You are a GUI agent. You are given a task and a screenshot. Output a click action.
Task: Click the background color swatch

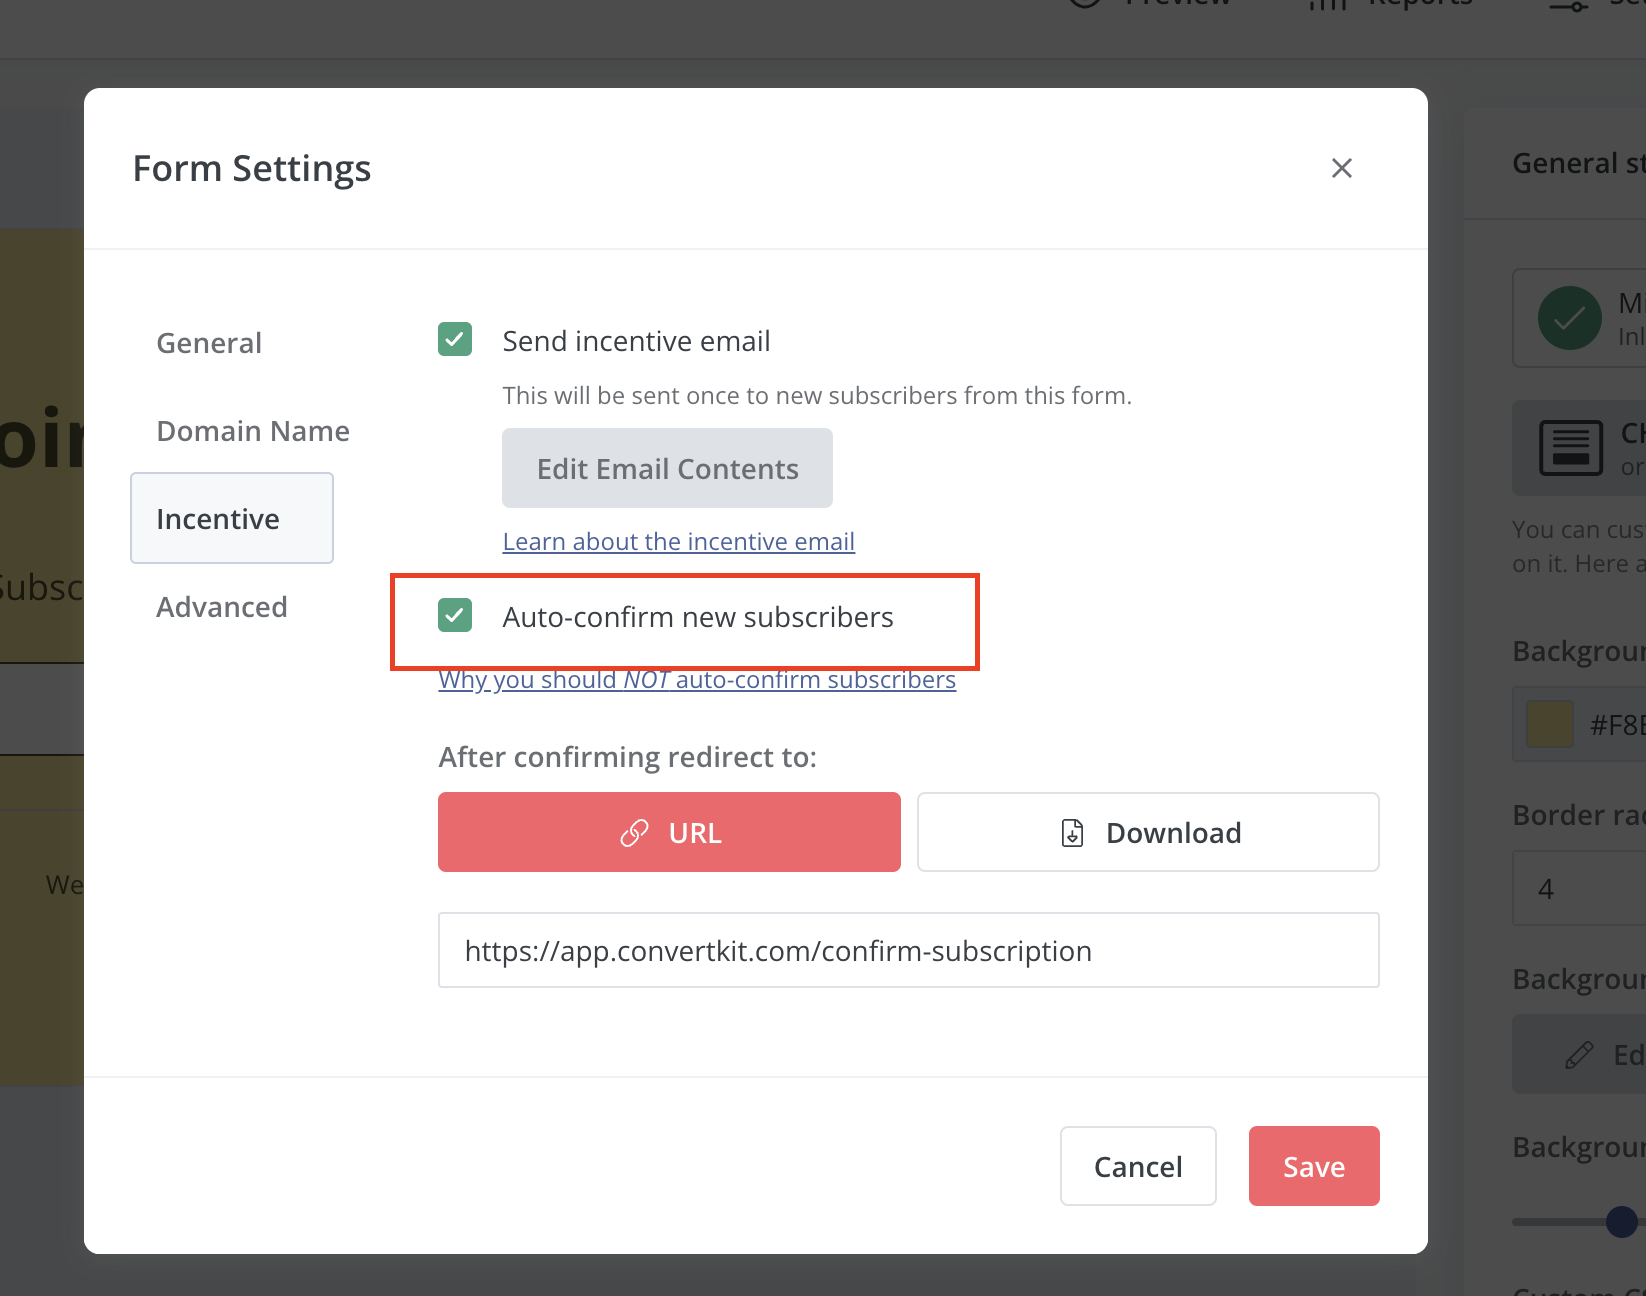point(1548,725)
